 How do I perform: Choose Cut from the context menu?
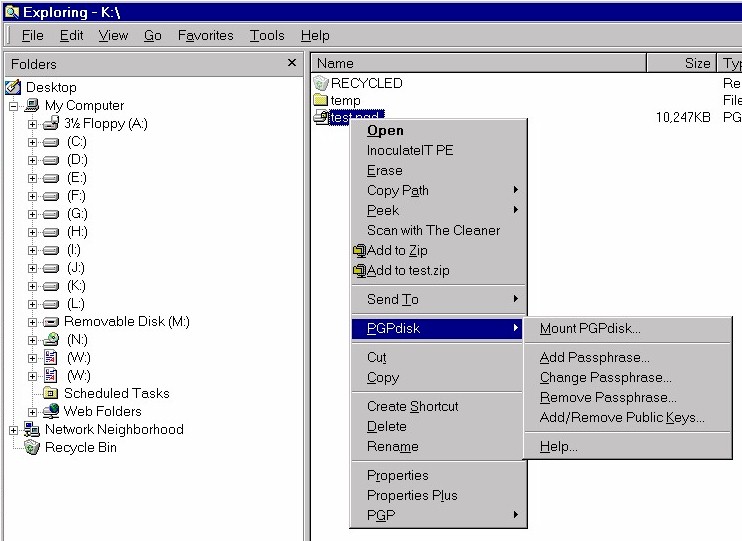439,357
